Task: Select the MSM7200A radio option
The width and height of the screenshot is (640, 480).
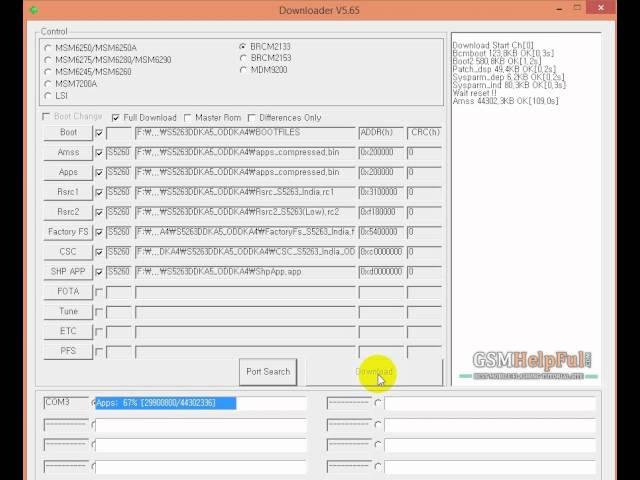Action: click(48, 84)
